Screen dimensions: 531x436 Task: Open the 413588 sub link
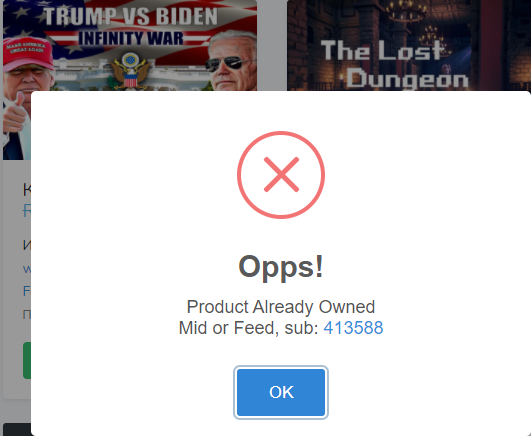353,328
